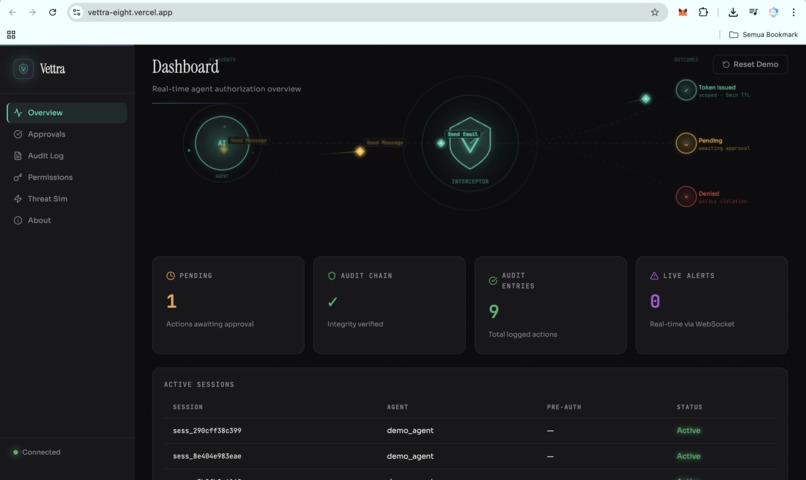The width and height of the screenshot is (806, 480).
Task: Click the Dashboard heading
Action: pos(186,67)
